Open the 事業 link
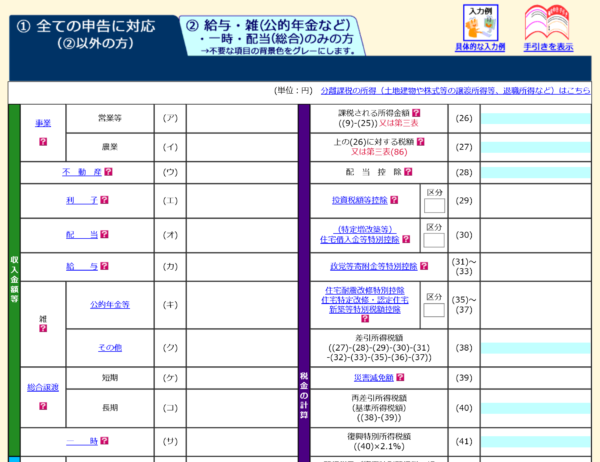This screenshot has width=600, height=462. (x=43, y=123)
